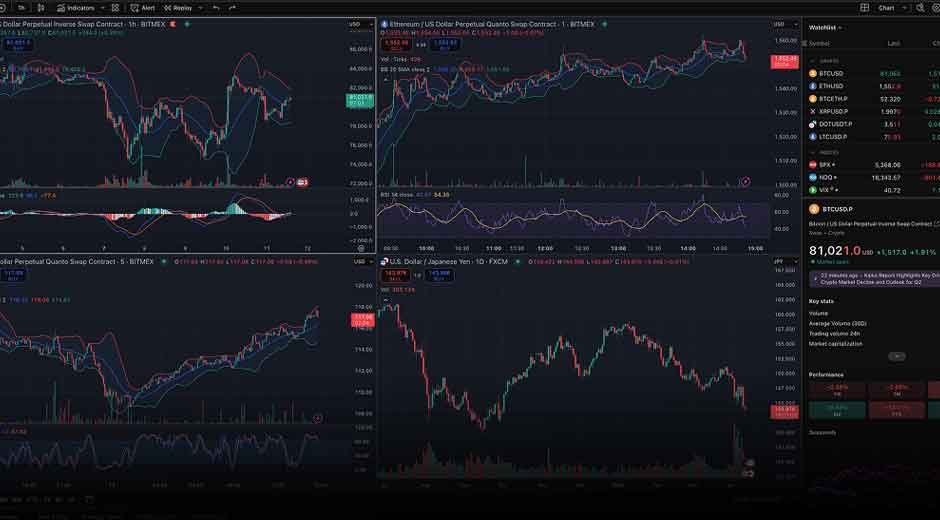The height and width of the screenshot is (520, 940).
Task: Open the quick search magnifier icon
Action: tap(920, 8)
